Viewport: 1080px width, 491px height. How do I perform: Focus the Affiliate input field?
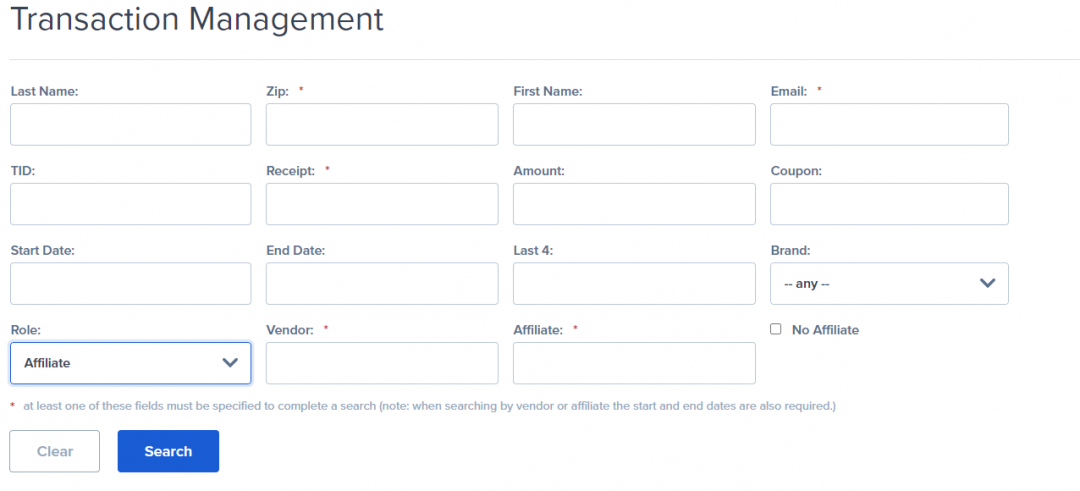(x=634, y=363)
